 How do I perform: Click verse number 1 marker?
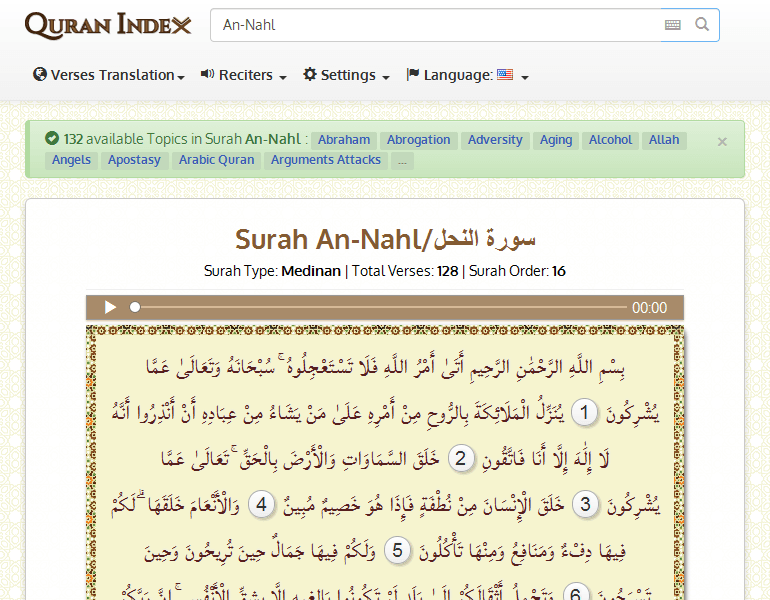click(584, 412)
